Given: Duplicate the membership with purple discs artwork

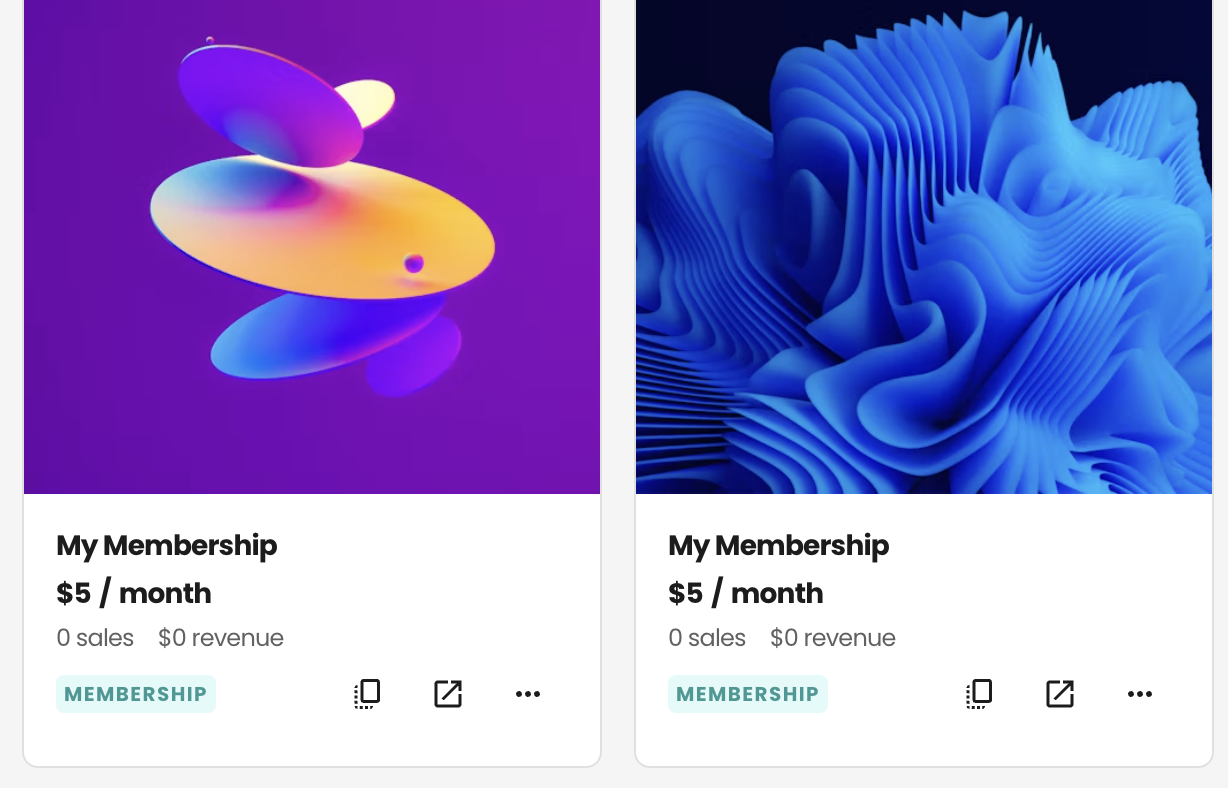Looking at the screenshot, I should 368,694.
